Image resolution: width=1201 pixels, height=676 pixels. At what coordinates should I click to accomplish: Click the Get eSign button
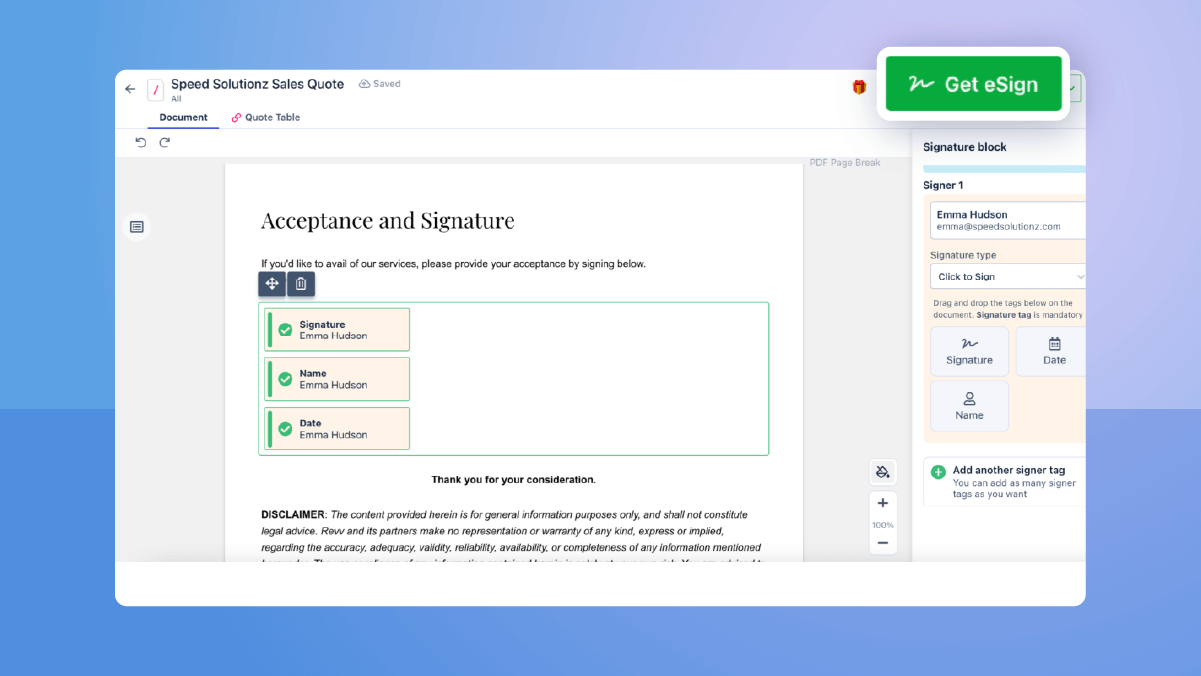[x=973, y=85]
